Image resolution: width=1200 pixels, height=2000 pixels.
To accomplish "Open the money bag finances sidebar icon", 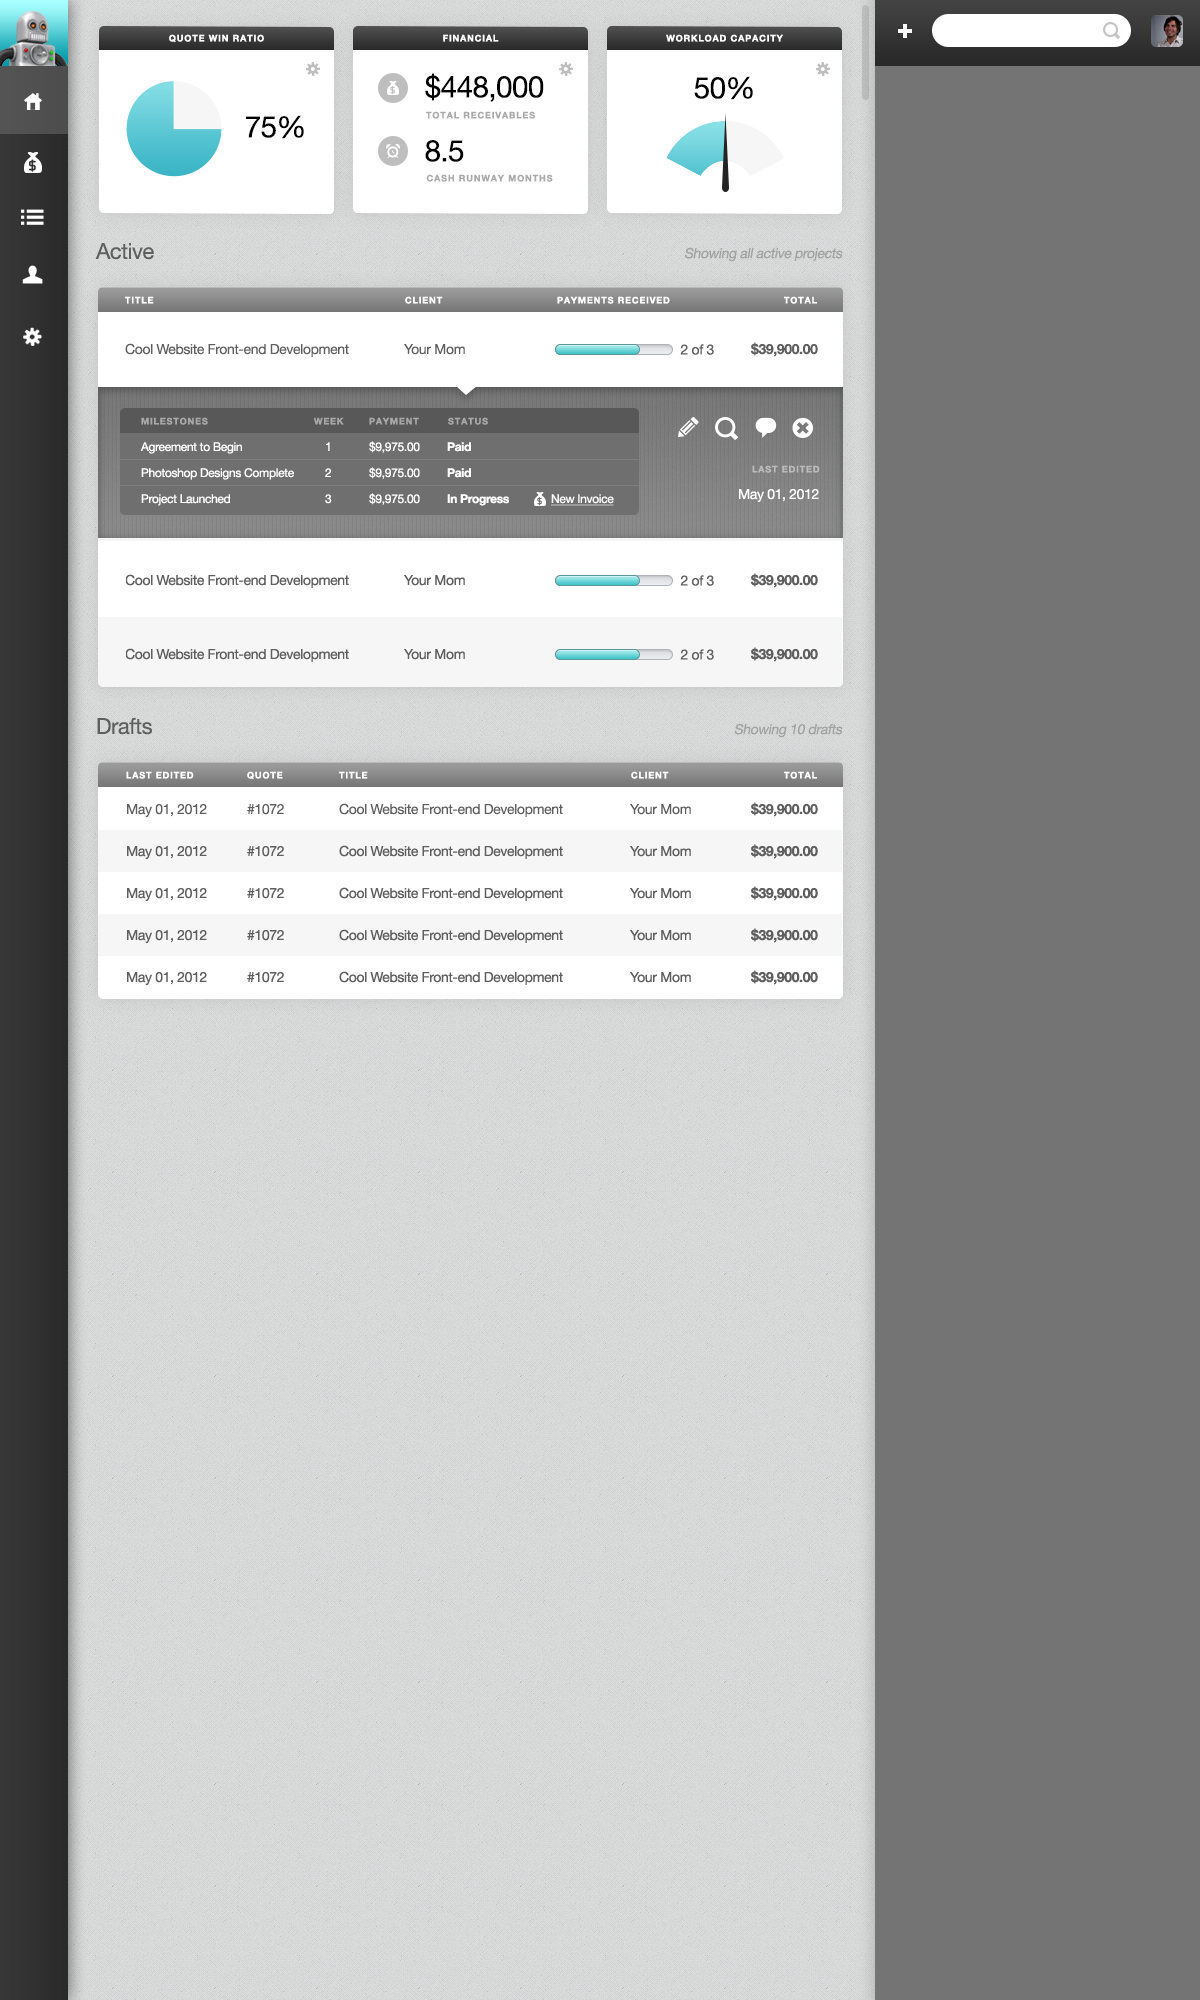I will point(33,162).
